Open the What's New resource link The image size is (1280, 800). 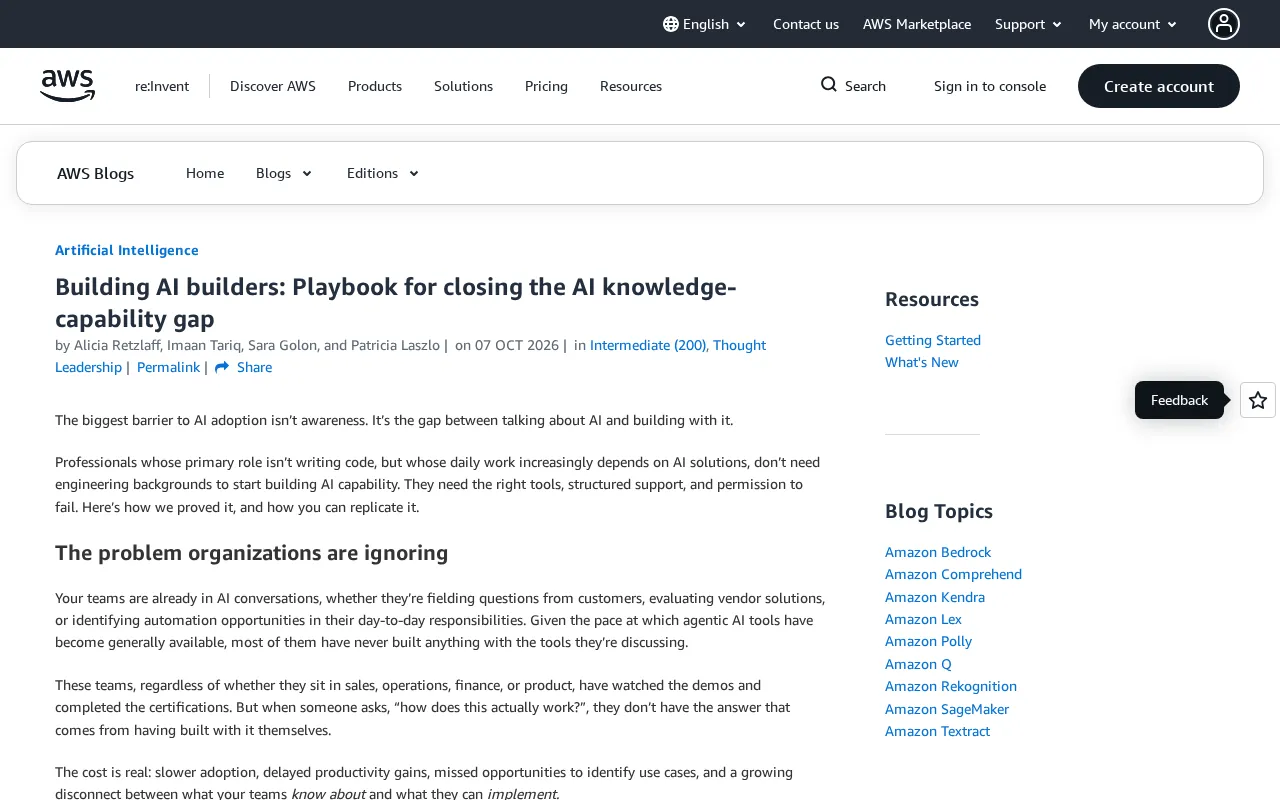click(x=922, y=362)
